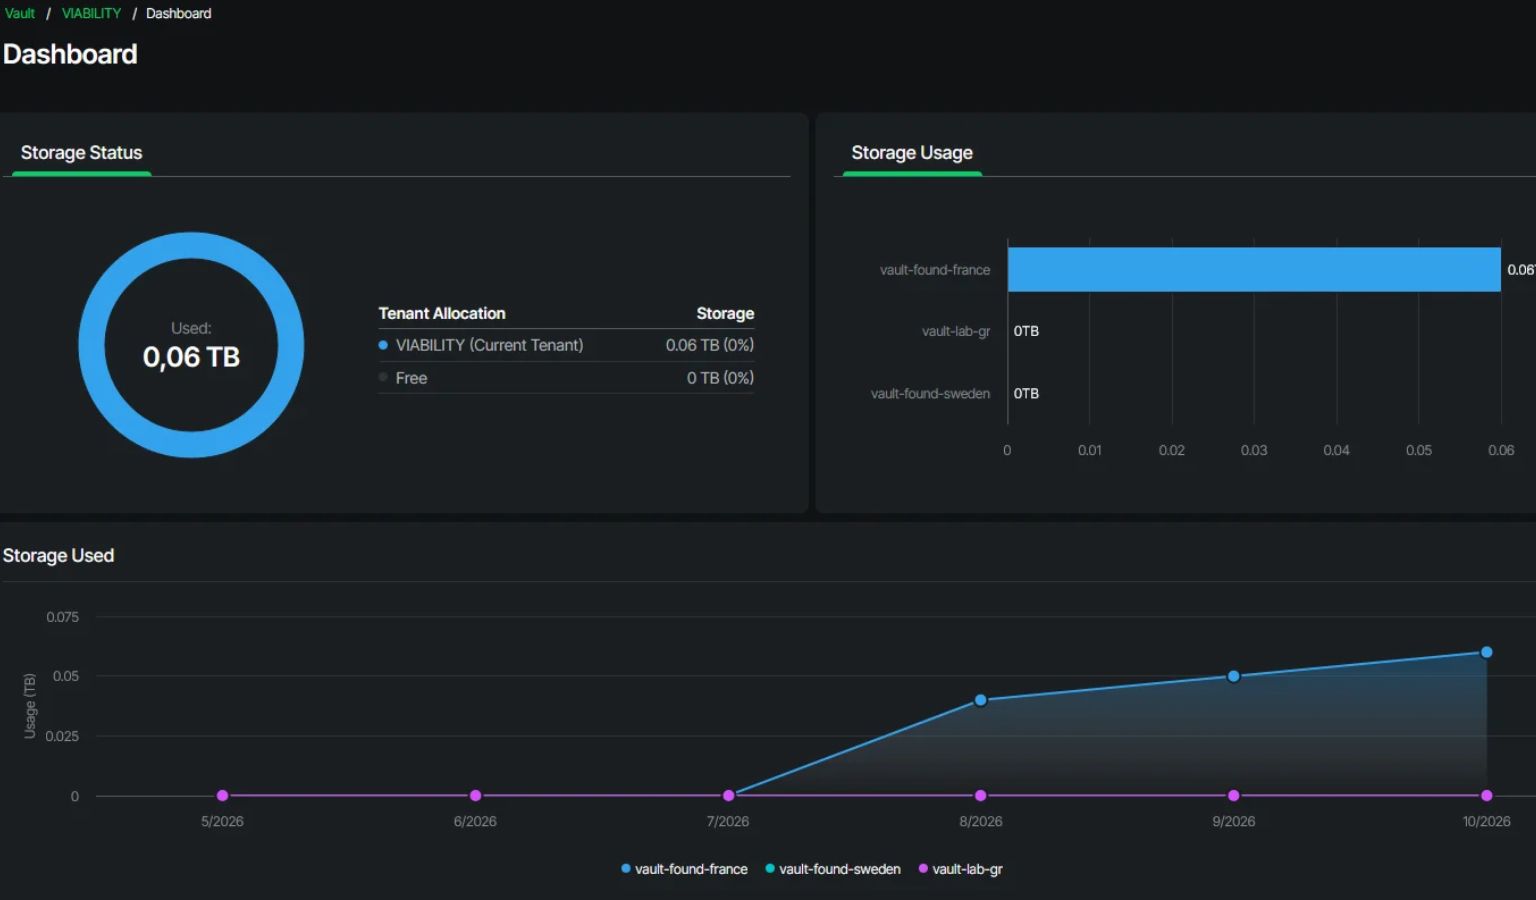Click the 0,06 TB used value
Image resolution: width=1536 pixels, height=900 pixels.
click(x=191, y=357)
